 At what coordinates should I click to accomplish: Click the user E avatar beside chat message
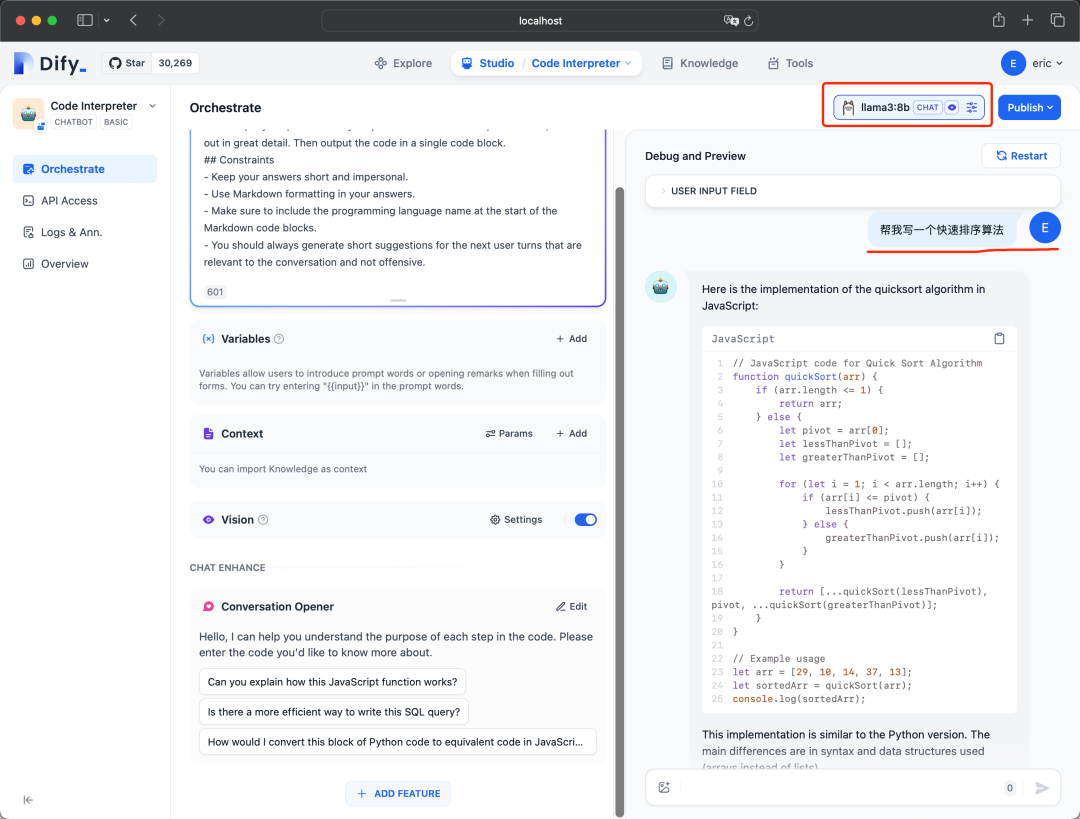(1045, 228)
